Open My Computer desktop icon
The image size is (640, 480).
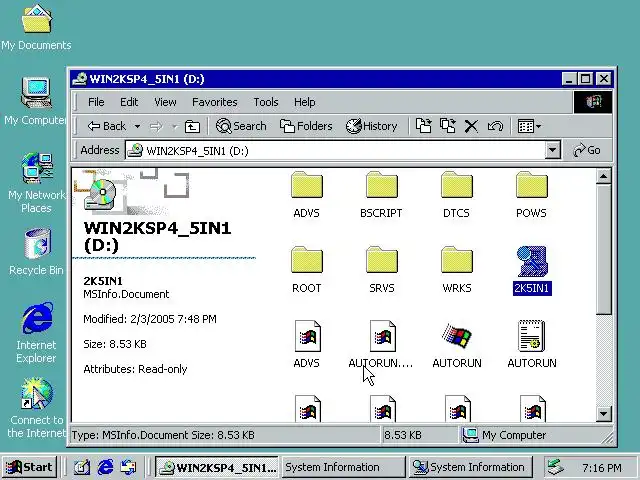(x=36, y=101)
